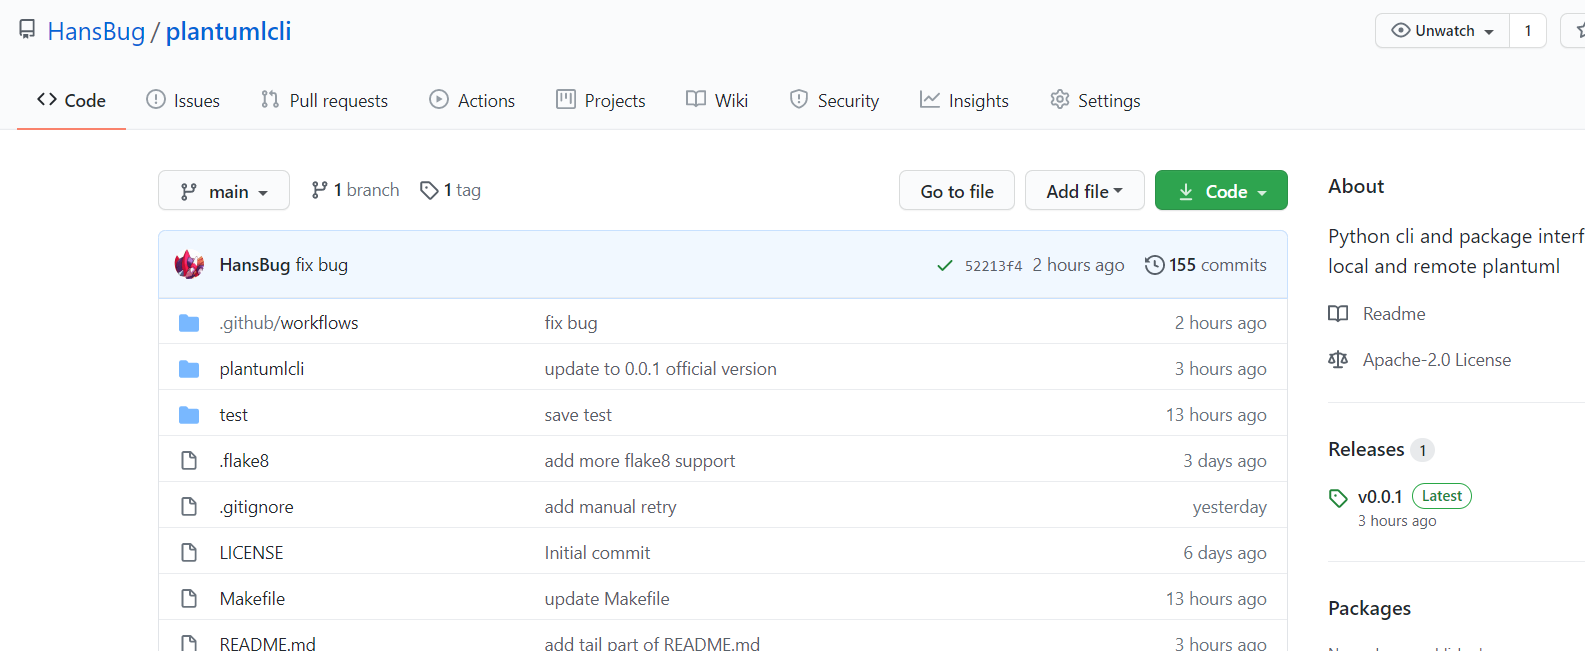Click the green tag icon beside v0.0.1
The width and height of the screenshot is (1585, 651).
[1338, 498]
